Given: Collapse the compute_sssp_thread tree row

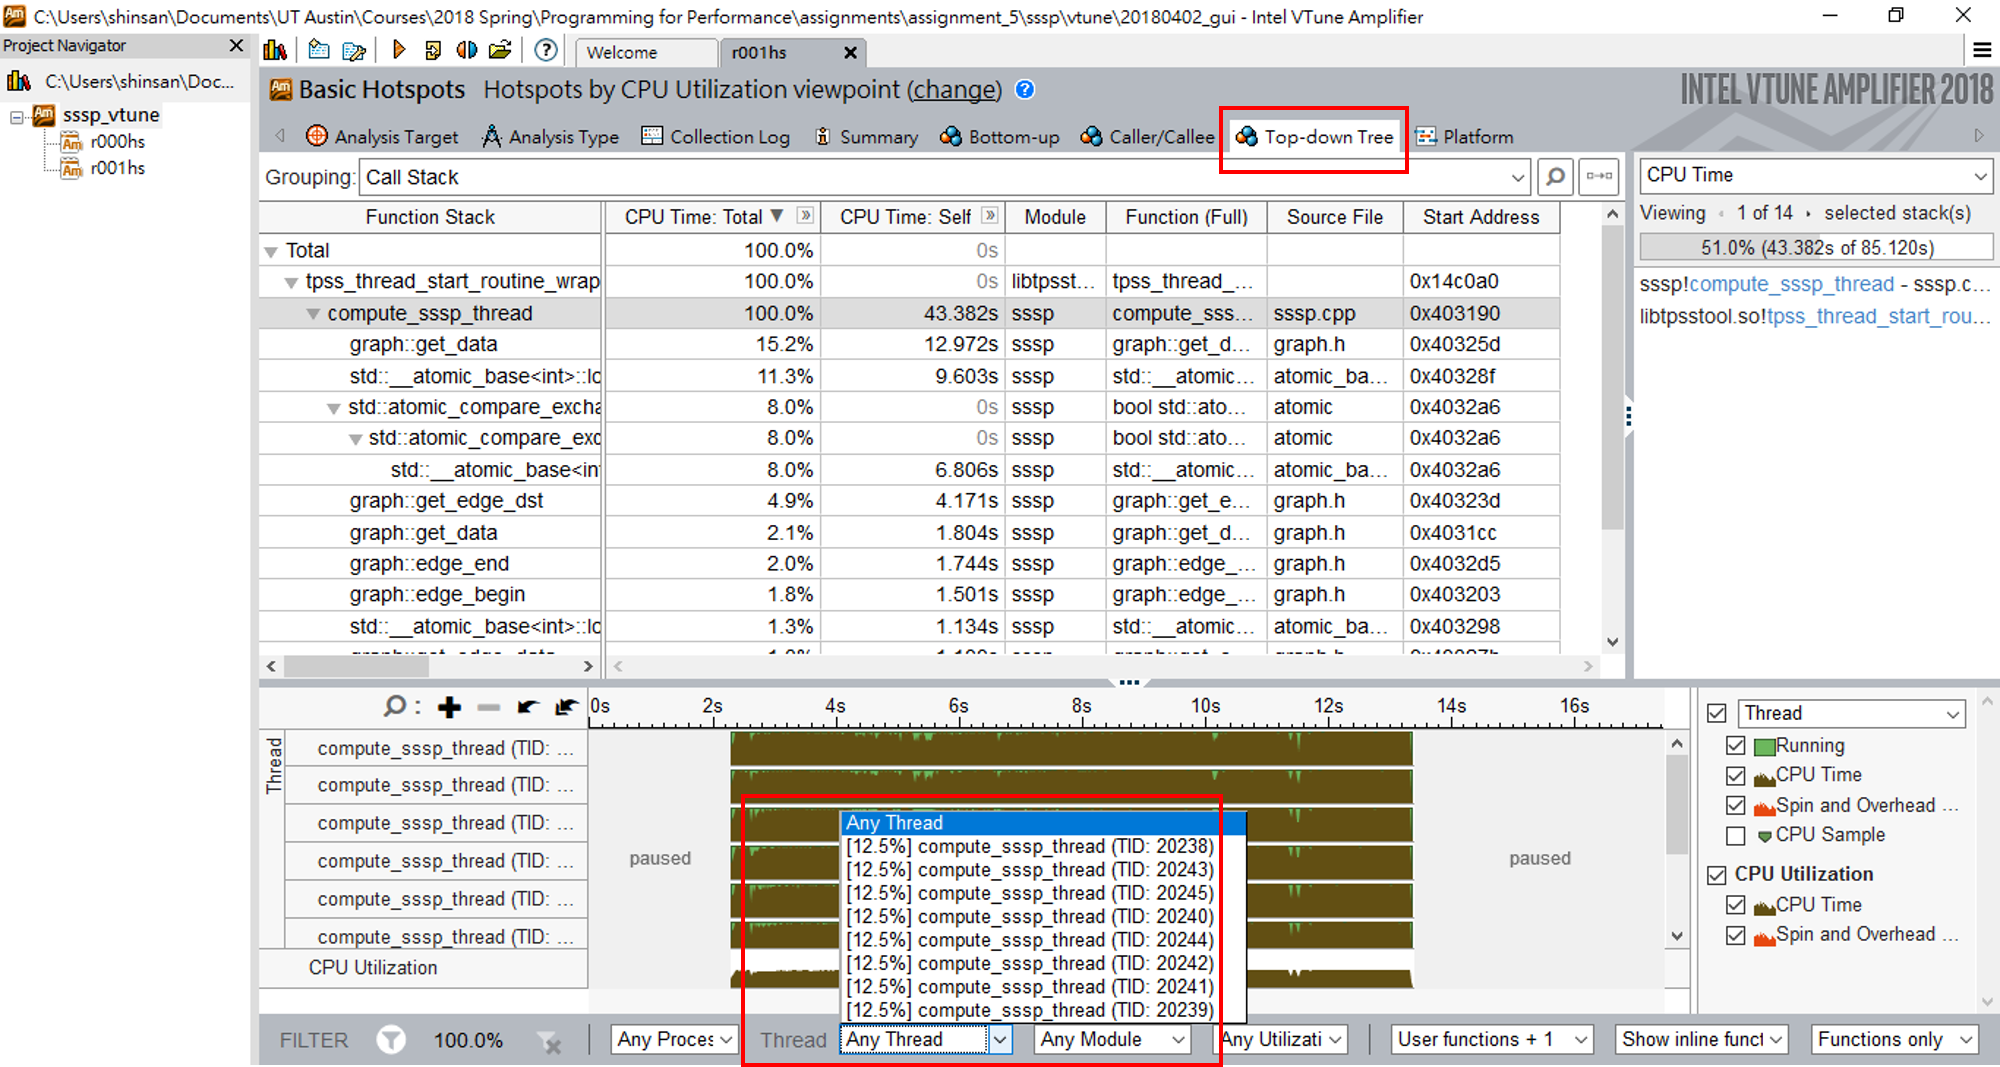Looking at the screenshot, I should pyautogui.click(x=313, y=314).
